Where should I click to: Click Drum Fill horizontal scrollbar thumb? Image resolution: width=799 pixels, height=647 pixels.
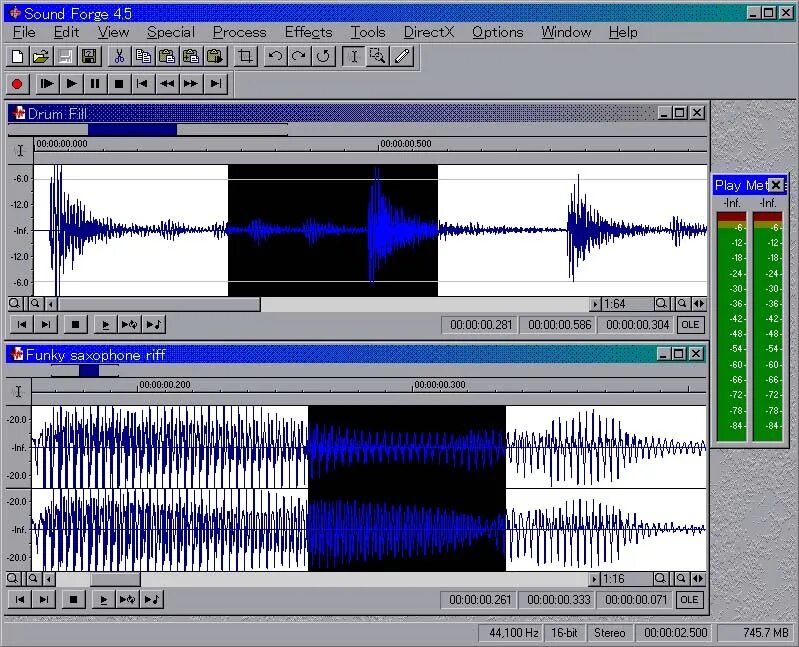pos(159,304)
